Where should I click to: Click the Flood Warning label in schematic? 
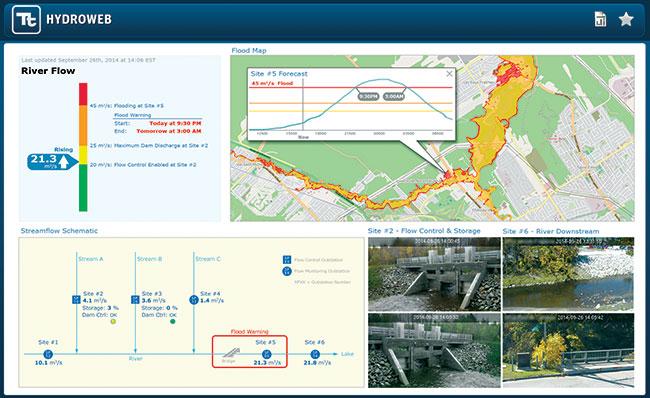pos(250,332)
